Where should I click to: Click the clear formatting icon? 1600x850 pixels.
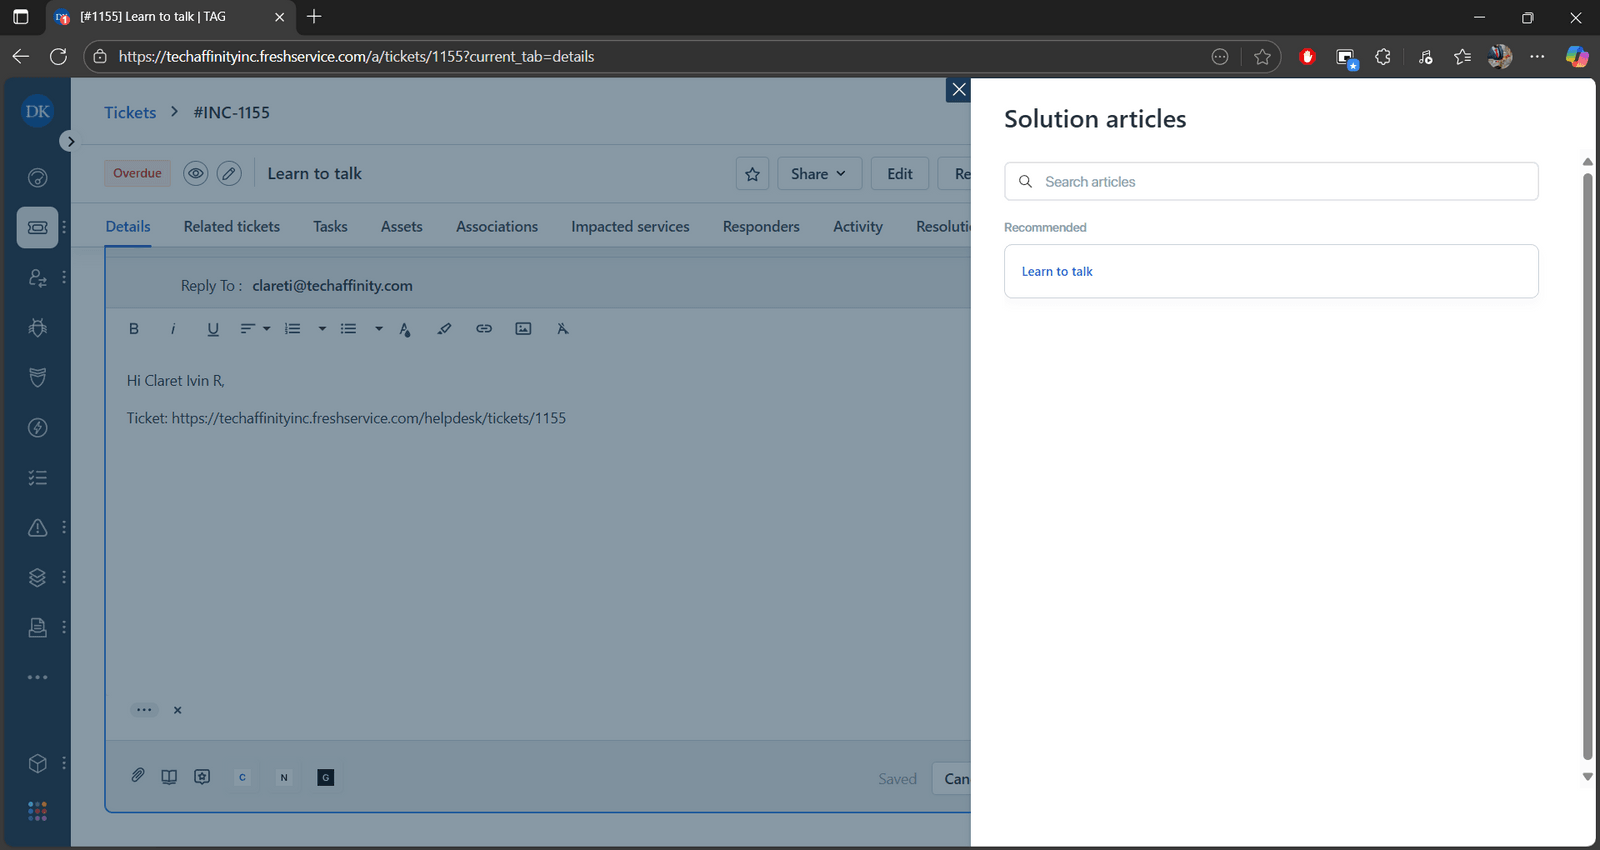(x=563, y=329)
